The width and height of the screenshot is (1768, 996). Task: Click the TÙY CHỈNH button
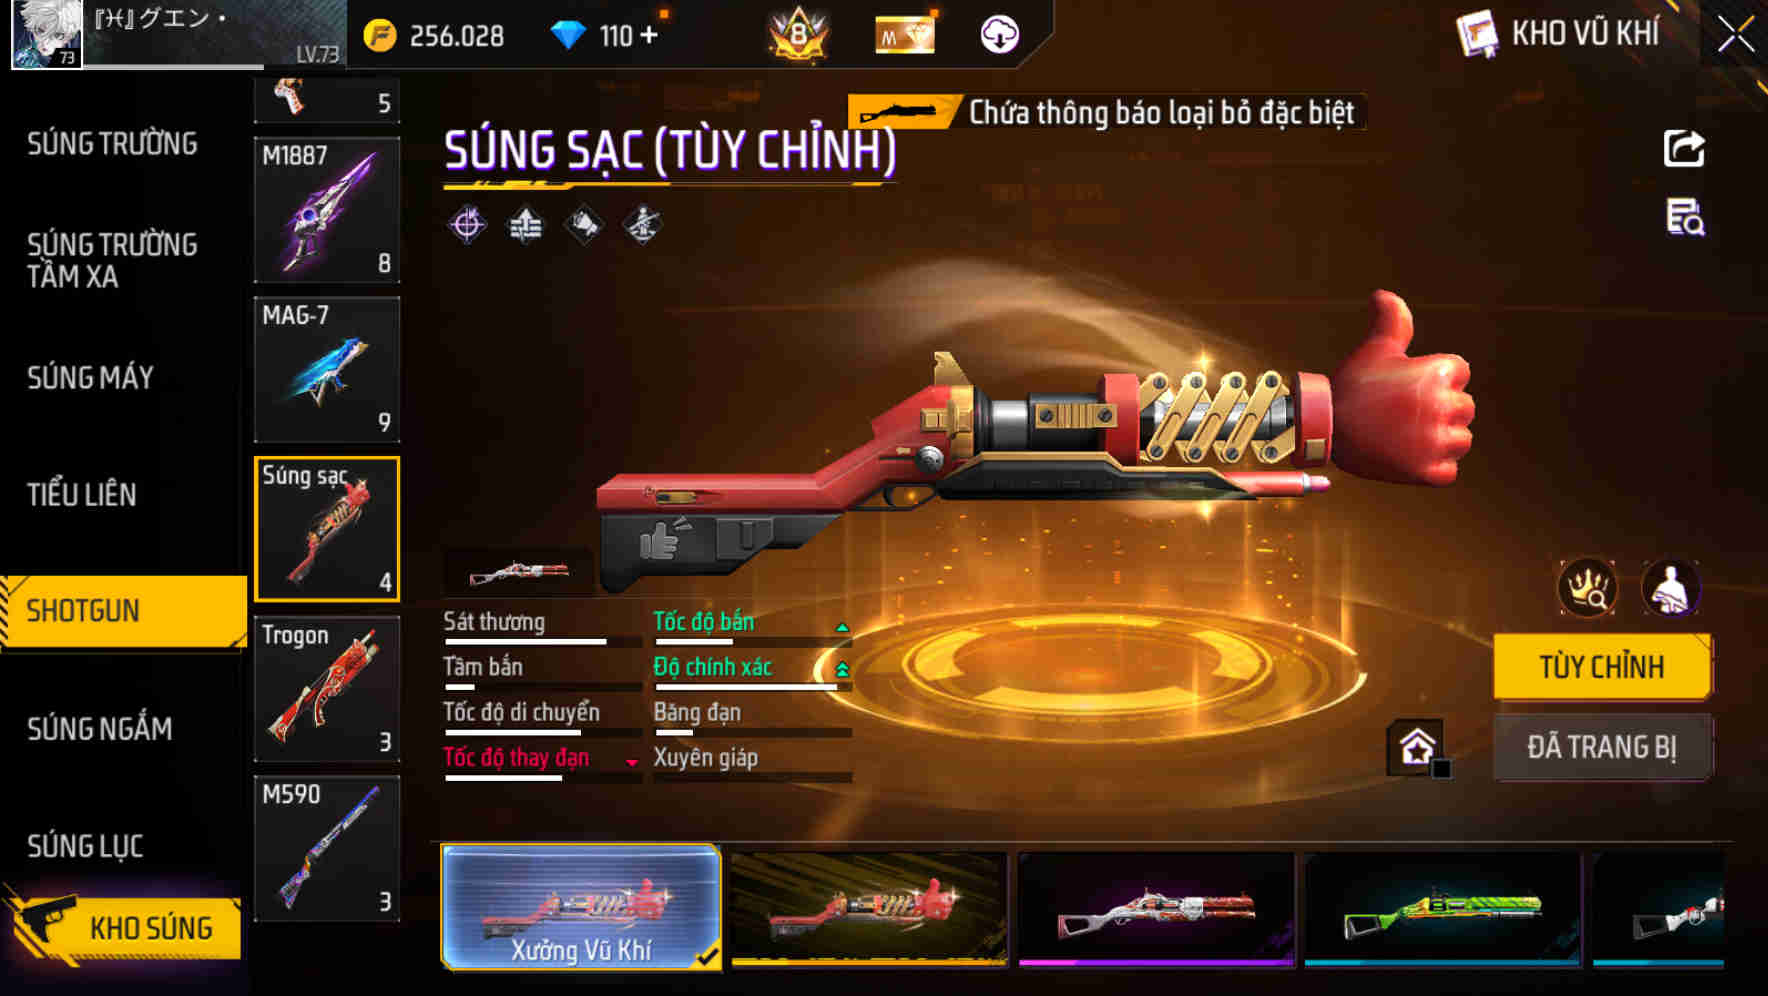[1602, 666]
